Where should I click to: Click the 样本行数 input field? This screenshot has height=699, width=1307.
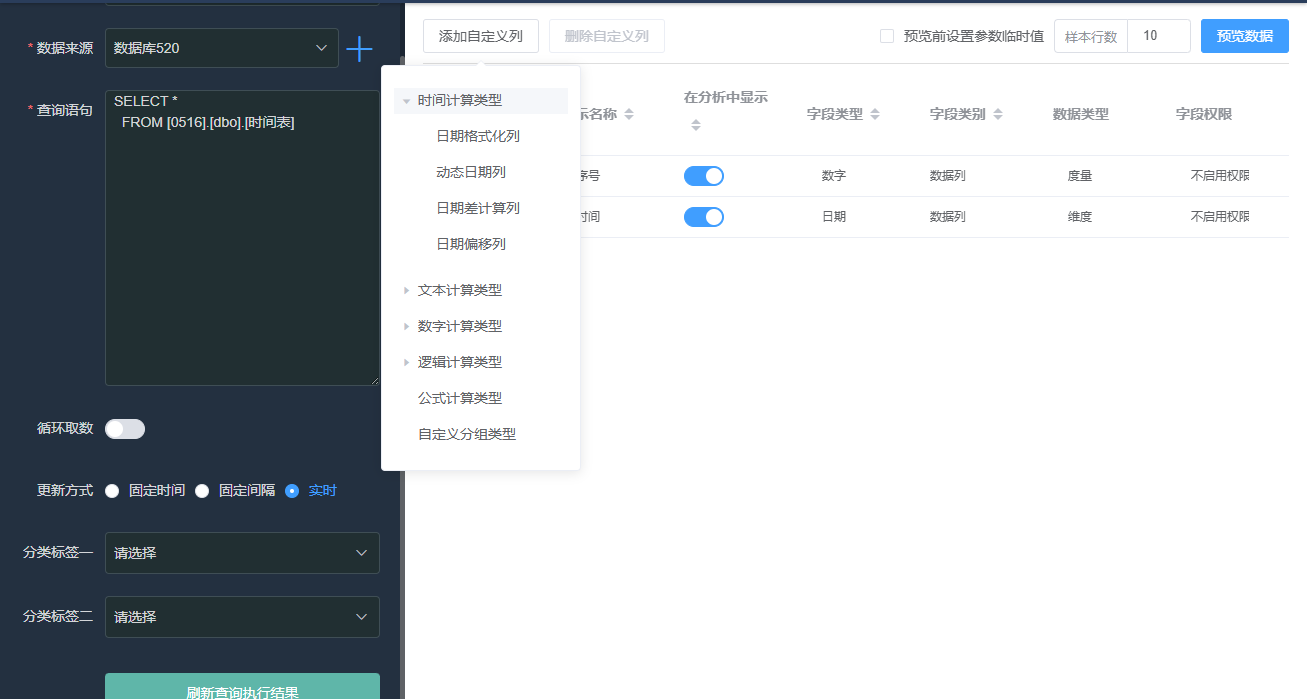[x=1159, y=36]
